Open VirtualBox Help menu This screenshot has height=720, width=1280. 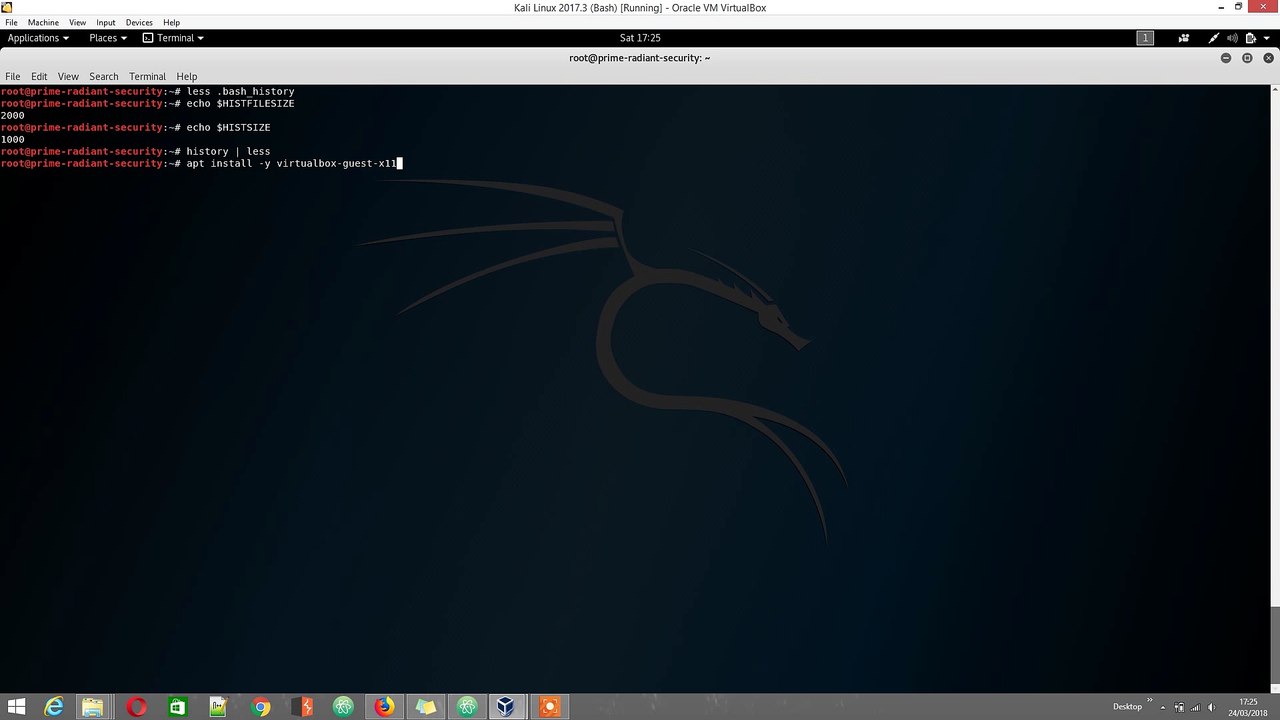pos(171,22)
